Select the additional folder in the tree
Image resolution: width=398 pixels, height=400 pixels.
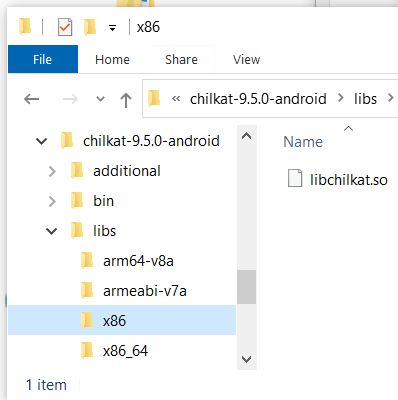click(x=127, y=171)
